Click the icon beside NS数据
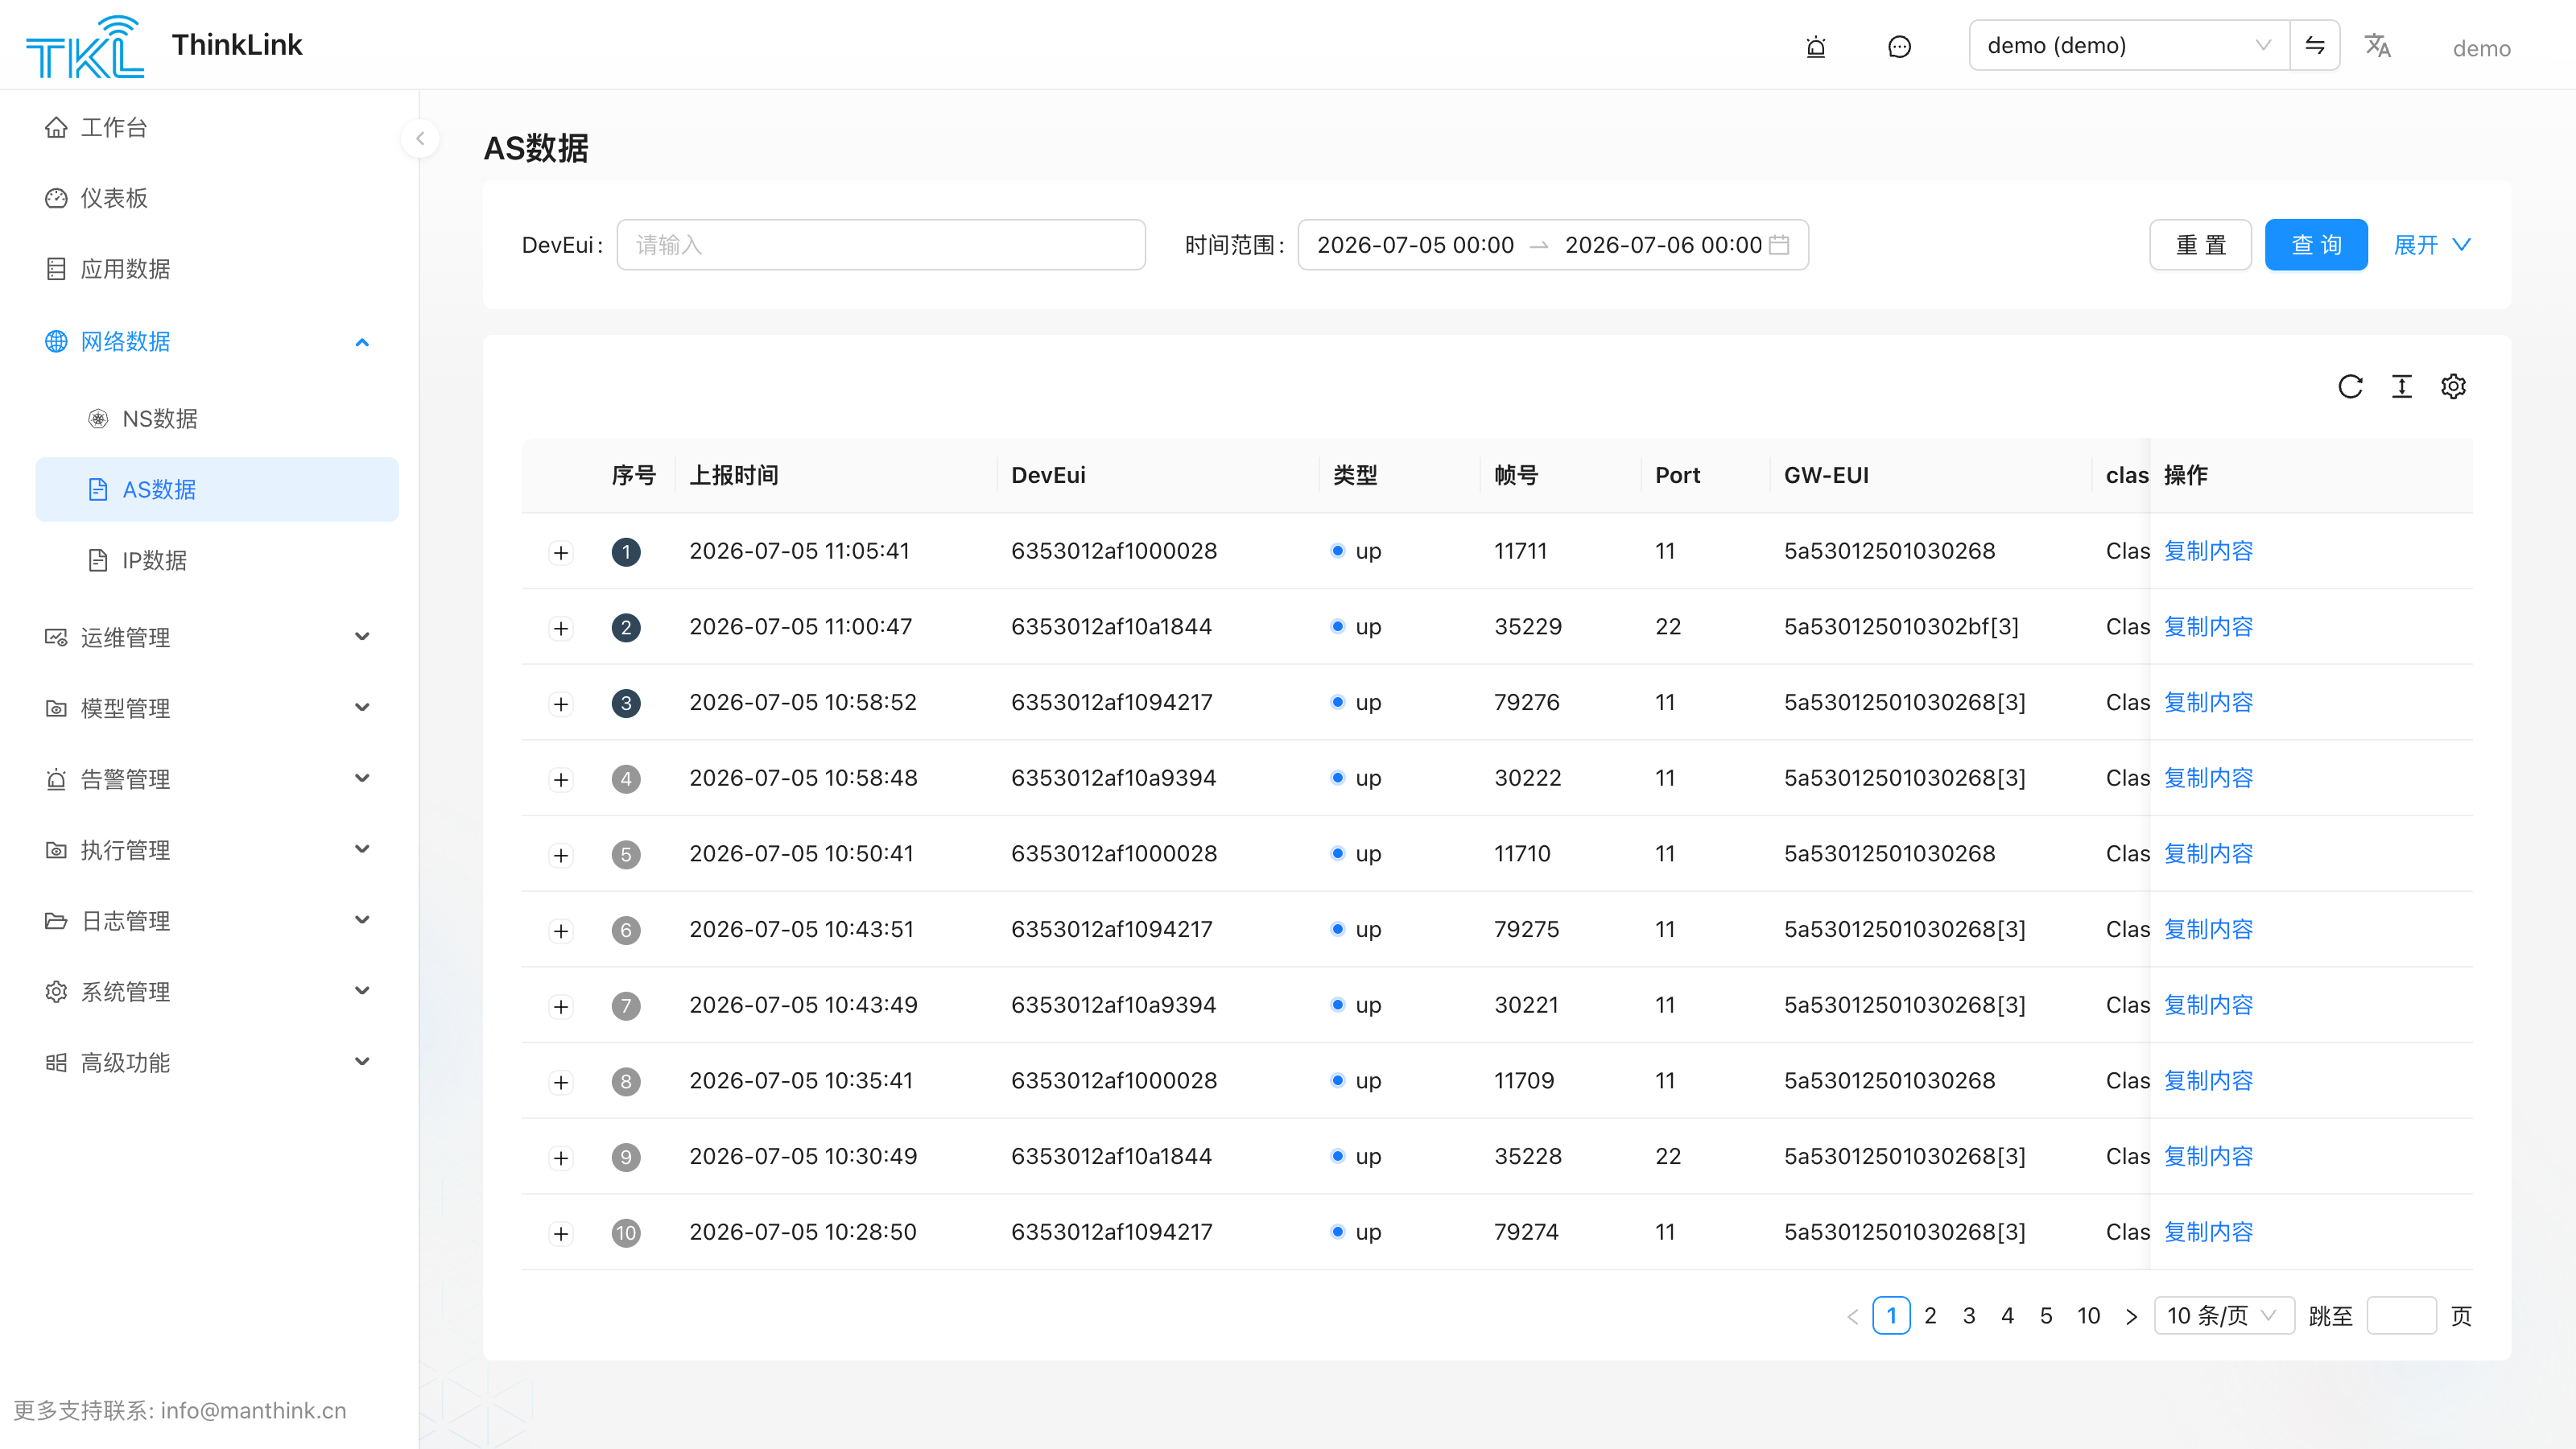 tap(98, 419)
